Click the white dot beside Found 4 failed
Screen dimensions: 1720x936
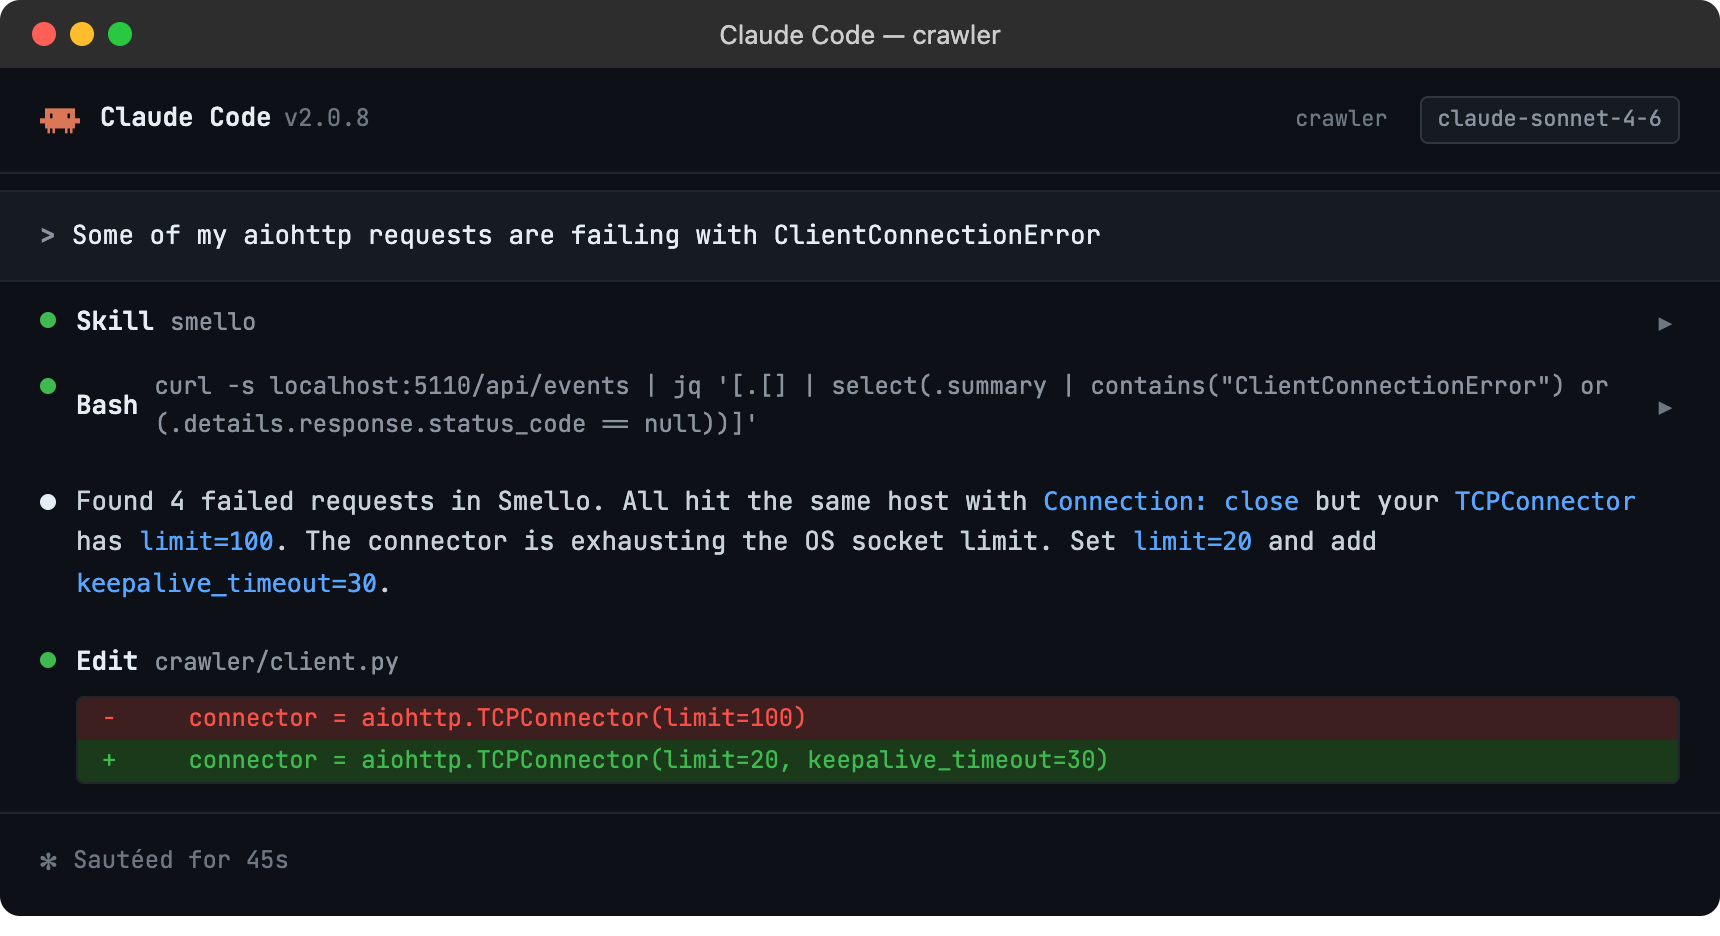pos(48,502)
